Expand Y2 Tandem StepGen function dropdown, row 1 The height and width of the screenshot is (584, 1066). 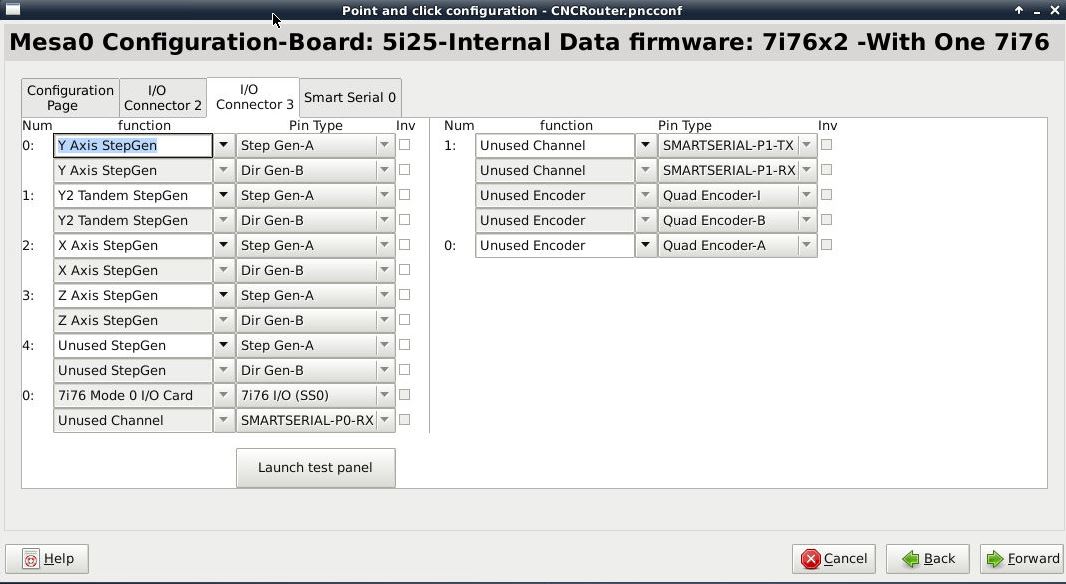tap(224, 196)
